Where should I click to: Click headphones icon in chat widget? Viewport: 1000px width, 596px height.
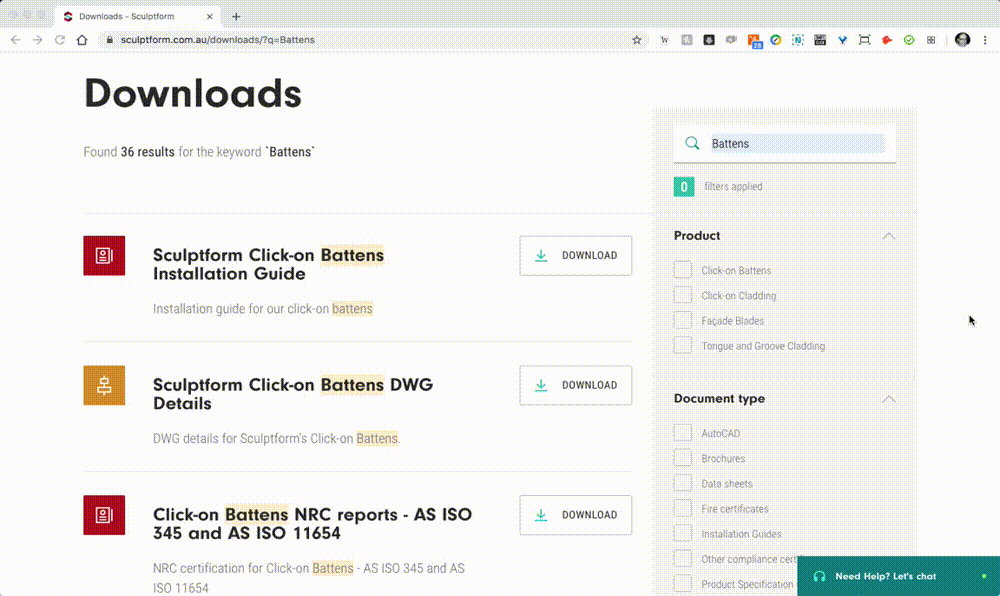[820, 576]
